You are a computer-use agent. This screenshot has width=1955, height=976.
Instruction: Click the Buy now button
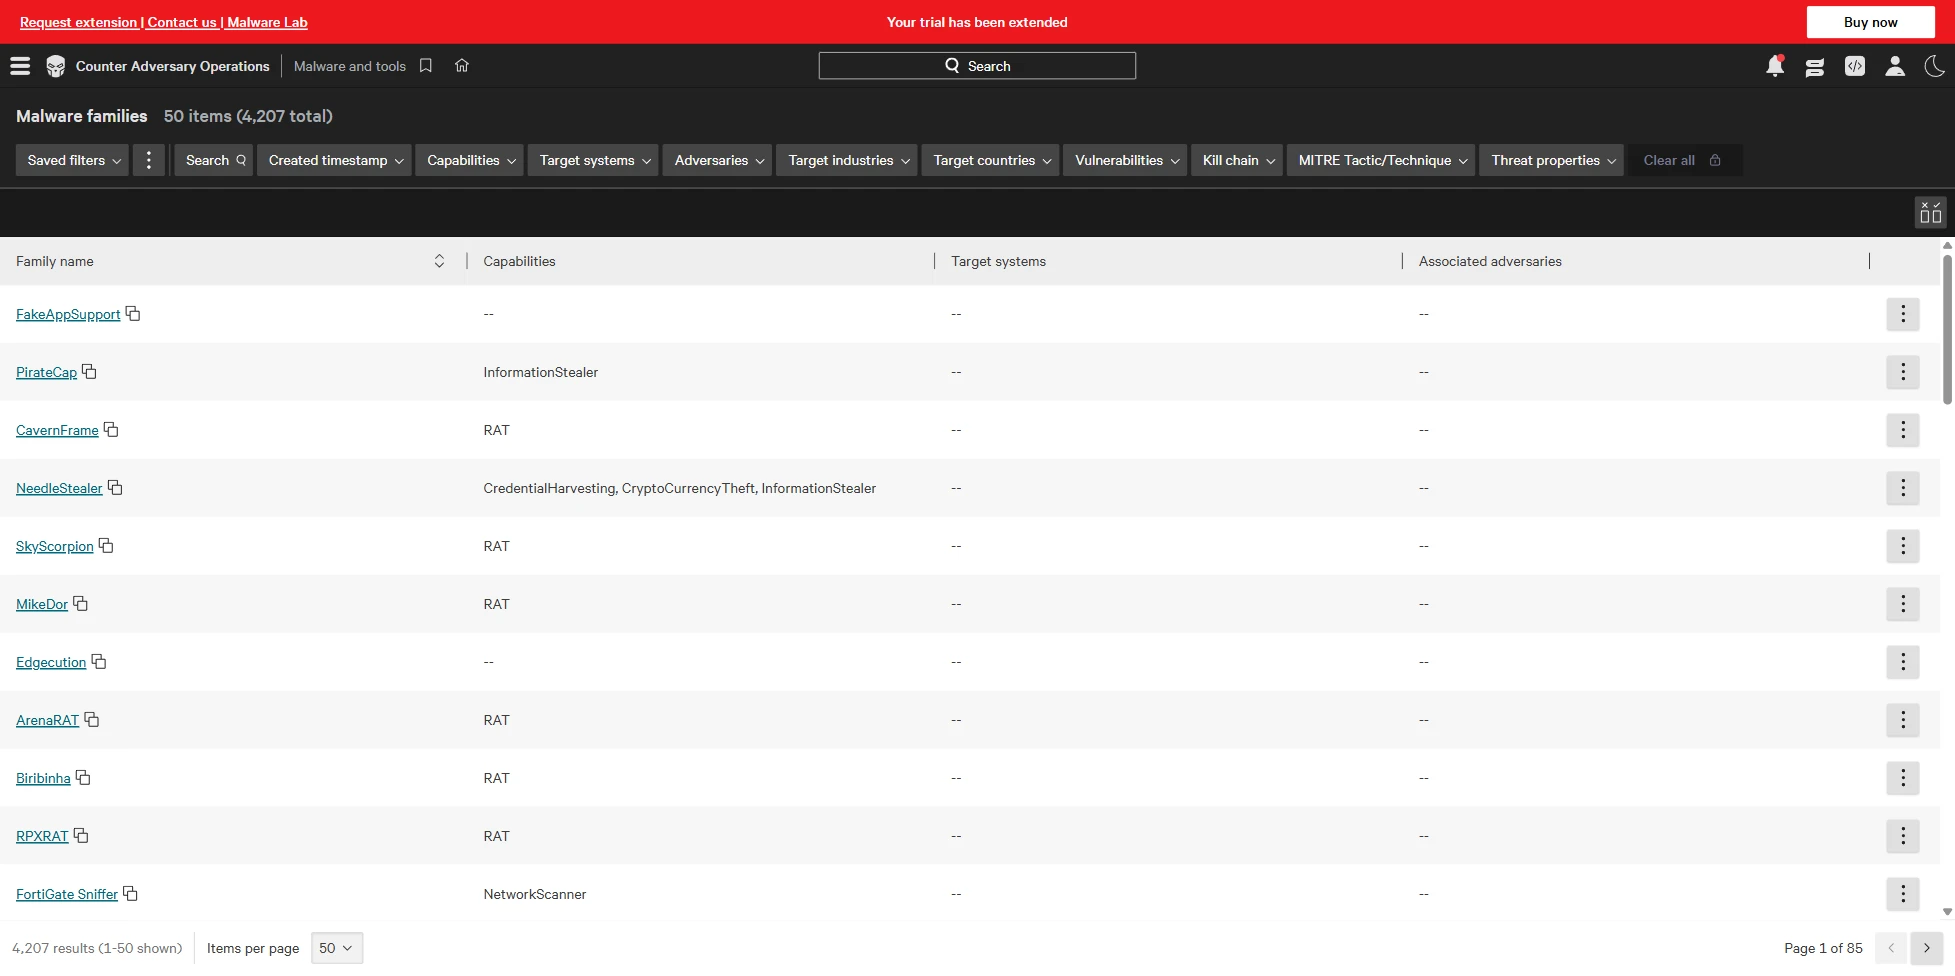coord(1870,22)
